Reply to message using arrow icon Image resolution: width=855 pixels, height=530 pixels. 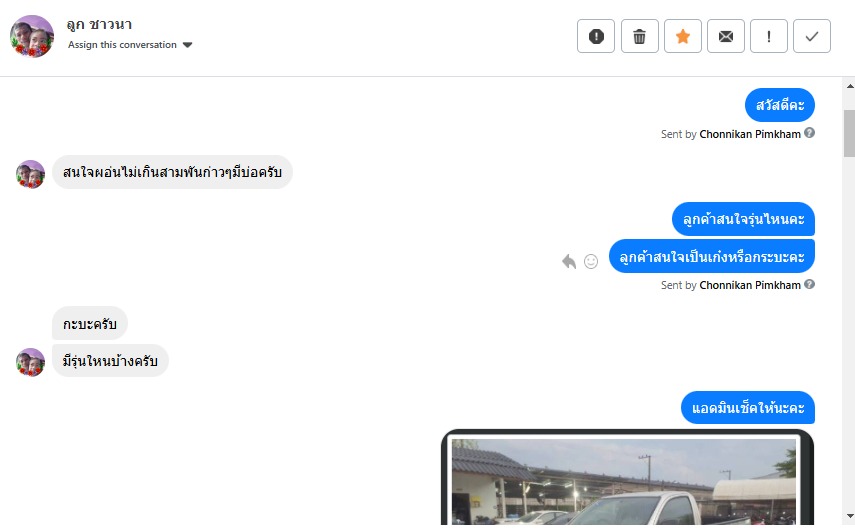(x=569, y=262)
